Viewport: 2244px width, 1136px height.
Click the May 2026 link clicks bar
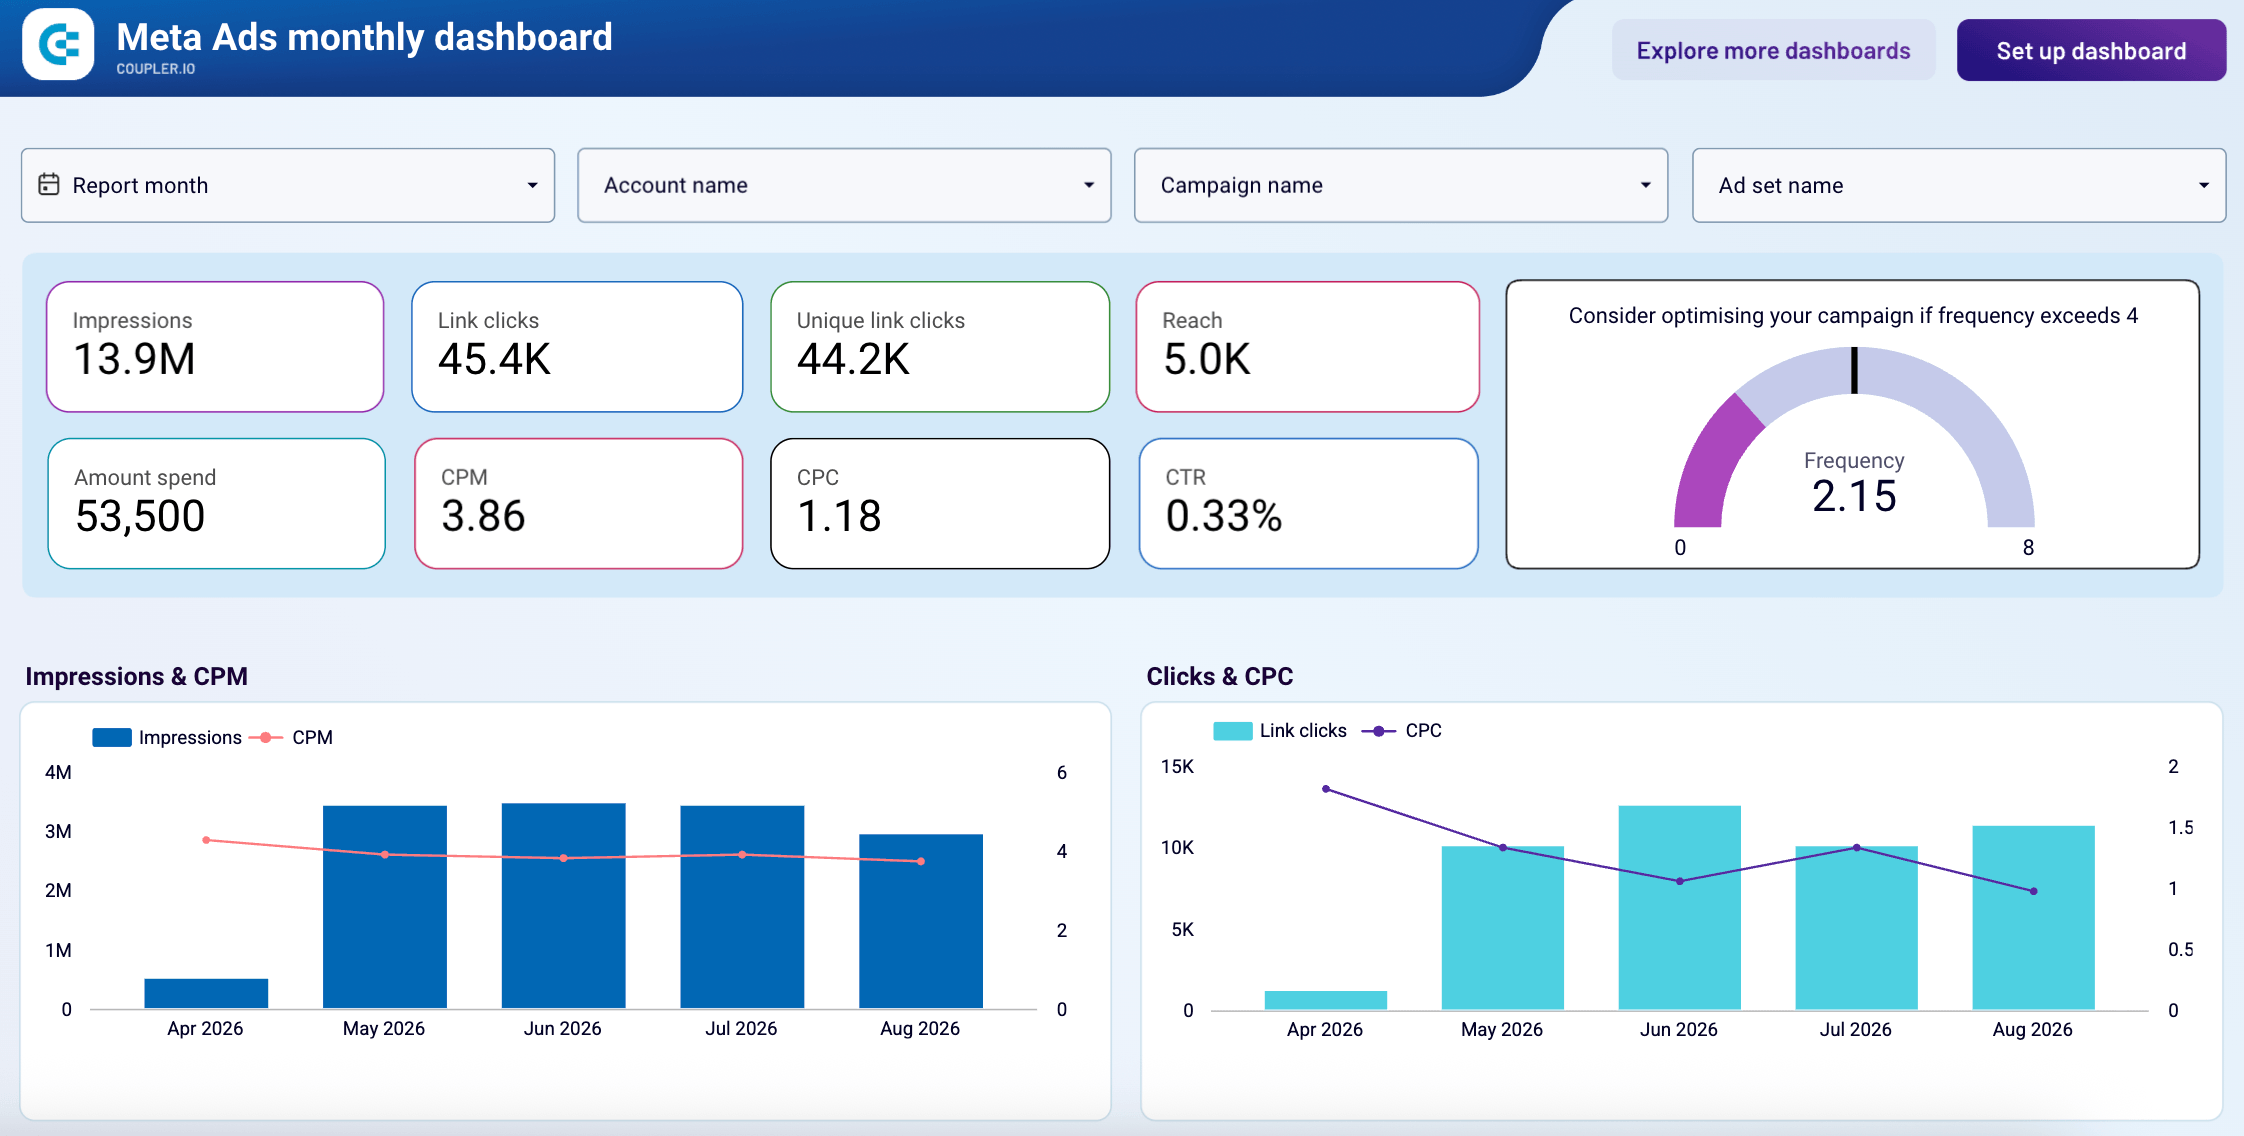(1503, 928)
